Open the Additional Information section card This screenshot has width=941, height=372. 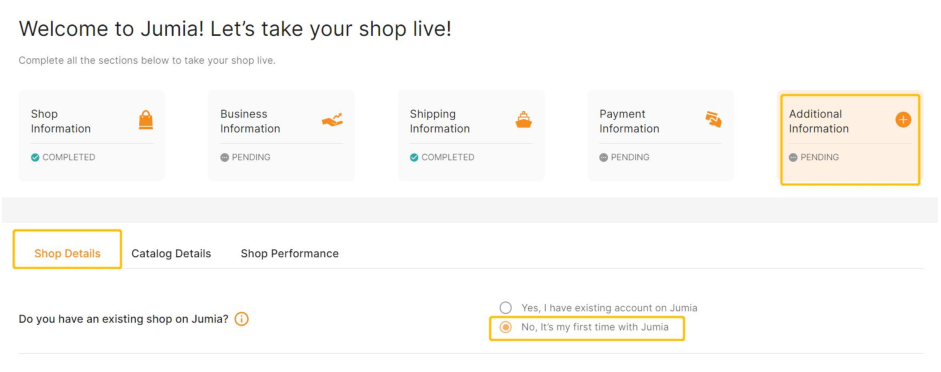tap(850, 139)
